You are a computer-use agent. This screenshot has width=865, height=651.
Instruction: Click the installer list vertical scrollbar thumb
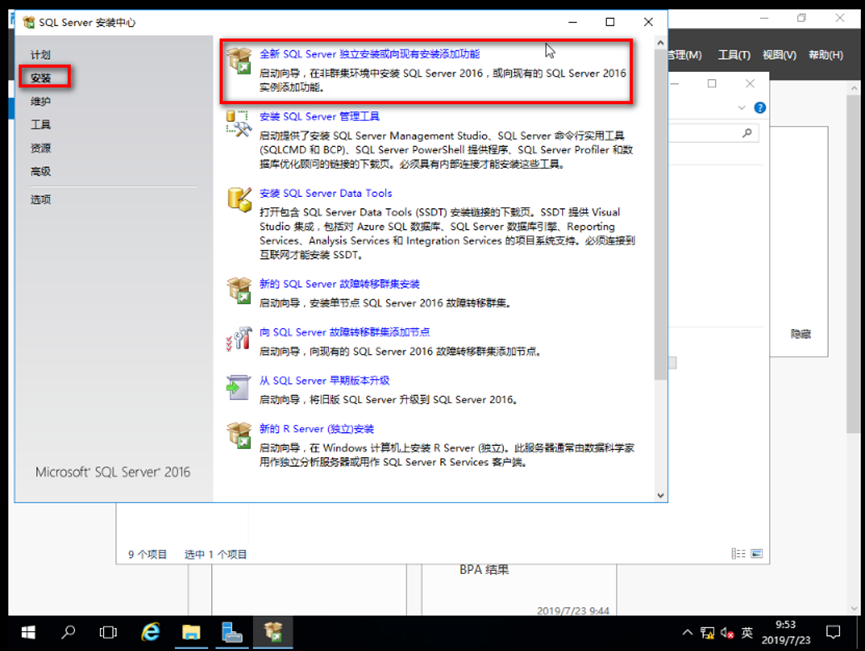pyautogui.click(x=660, y=215)
